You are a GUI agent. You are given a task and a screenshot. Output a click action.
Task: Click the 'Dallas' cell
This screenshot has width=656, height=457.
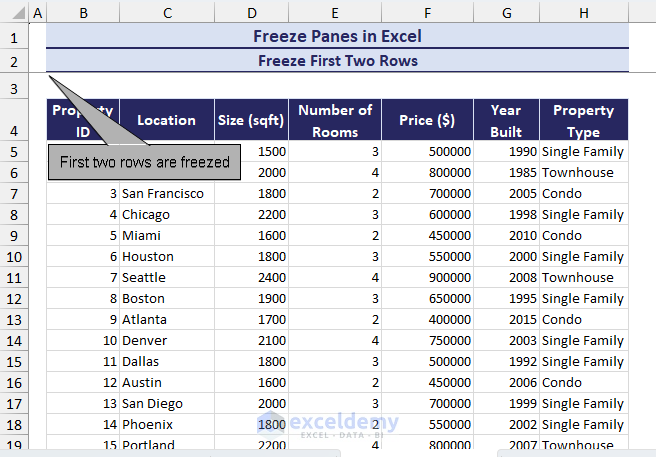[167, 362]
